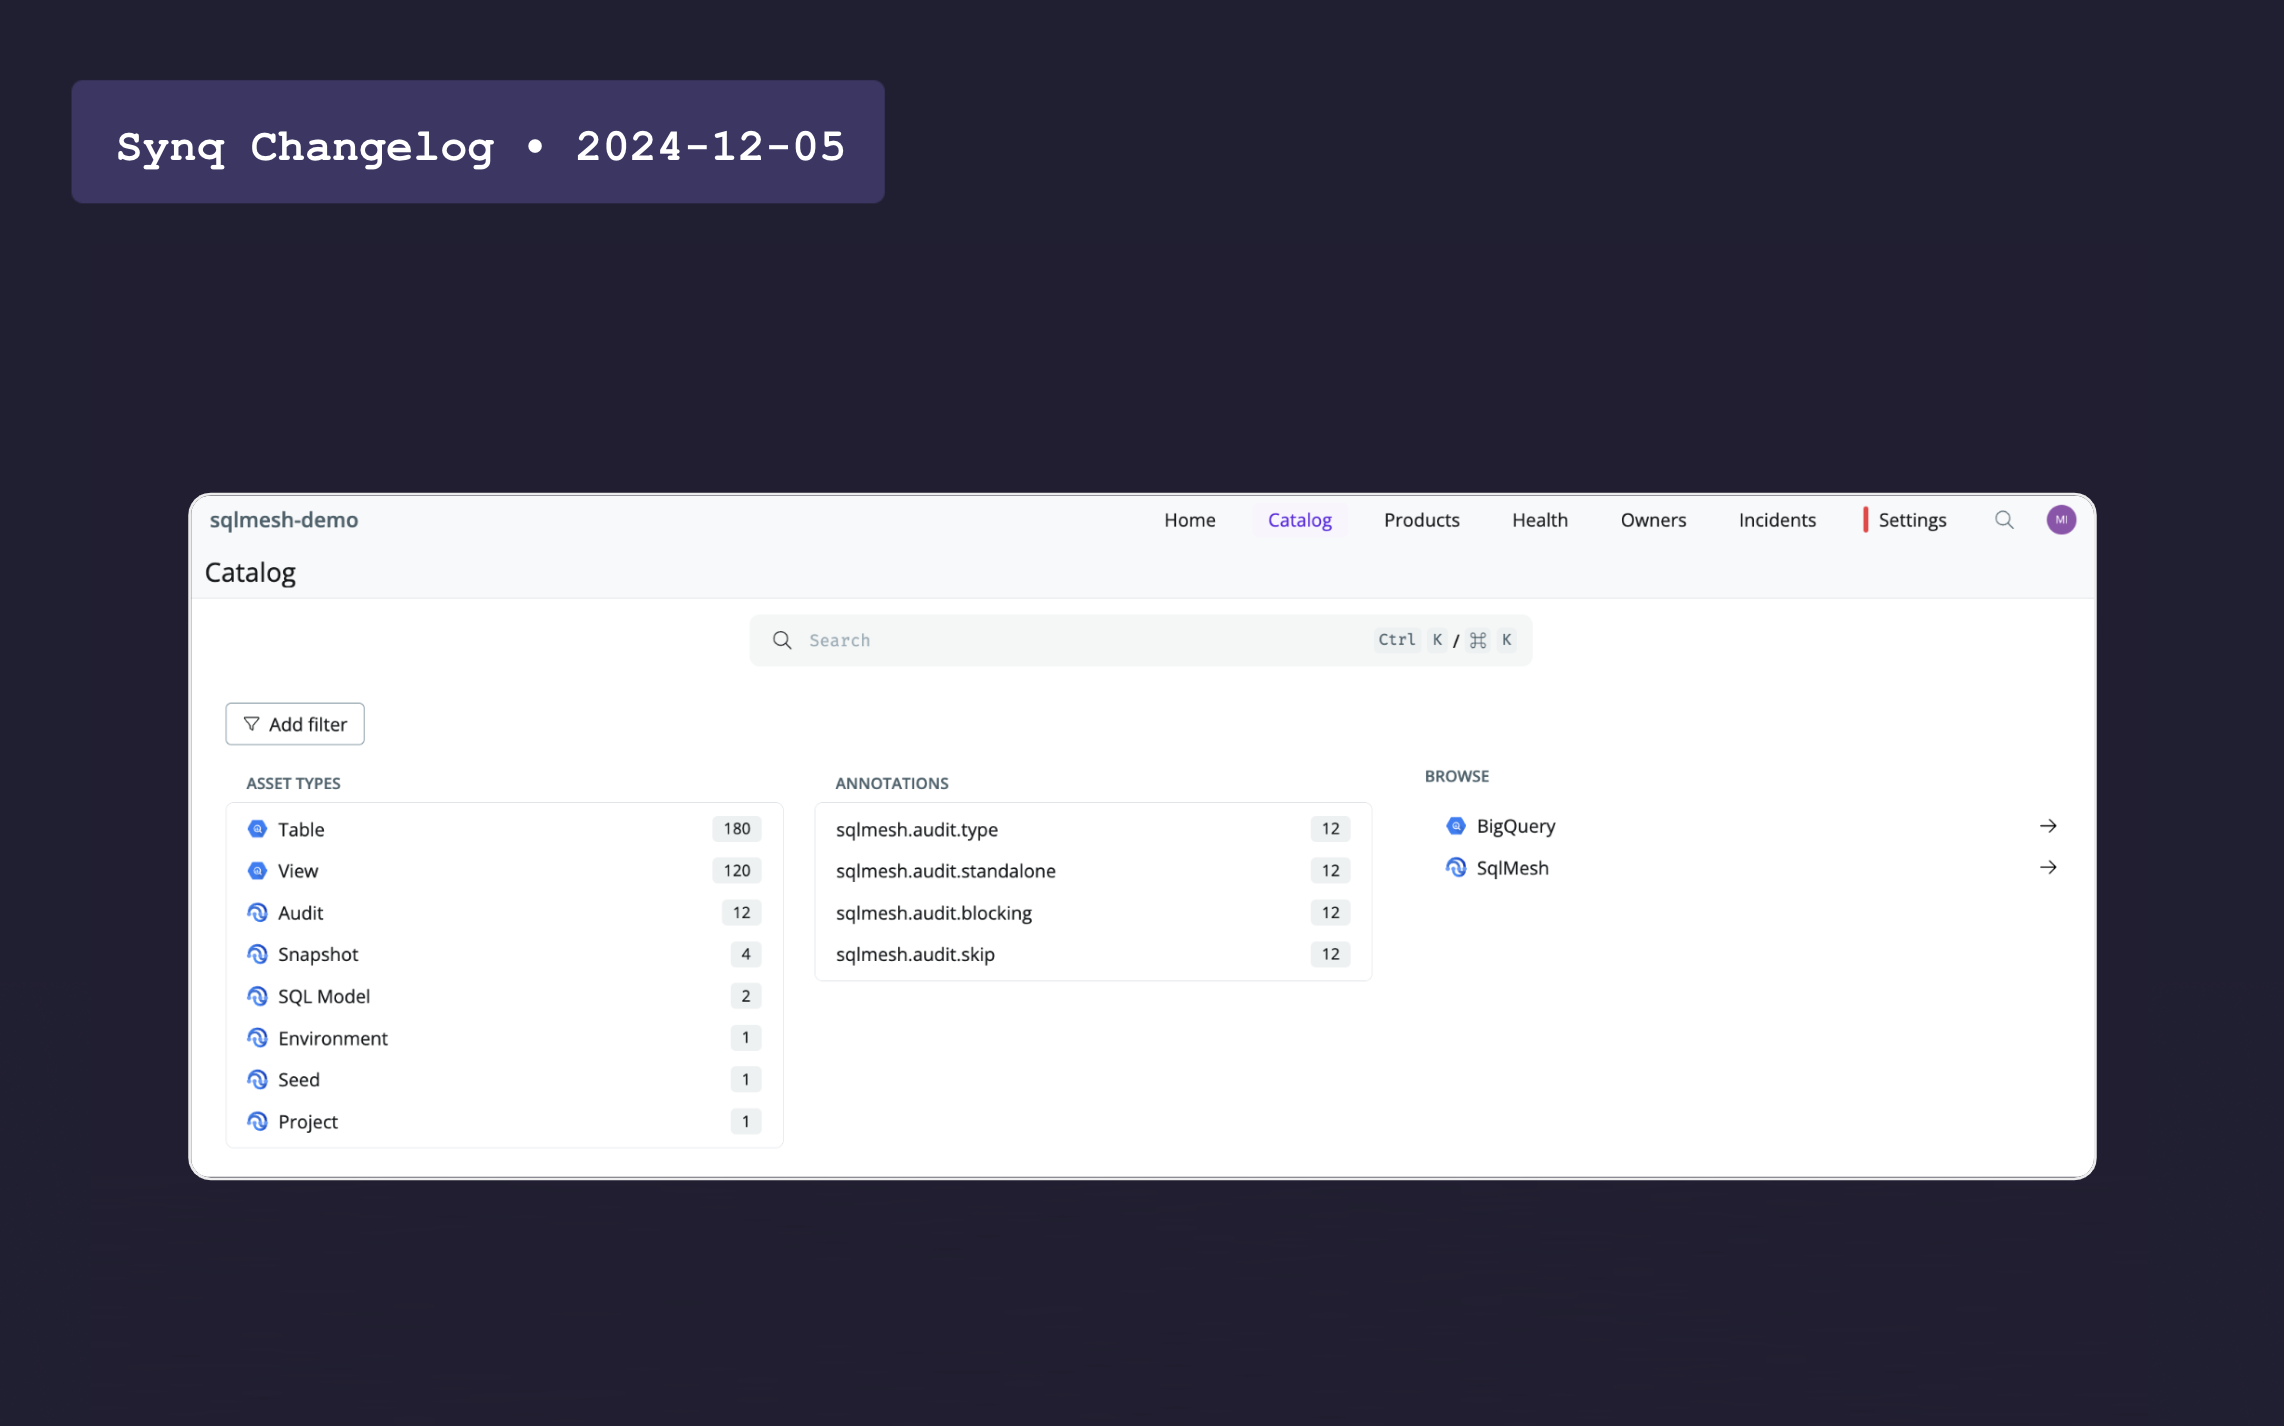Click the arrow next to SqlMesh
Image resolution: width=2284 pixels, height=1426 pixels.
[2048, 868]
